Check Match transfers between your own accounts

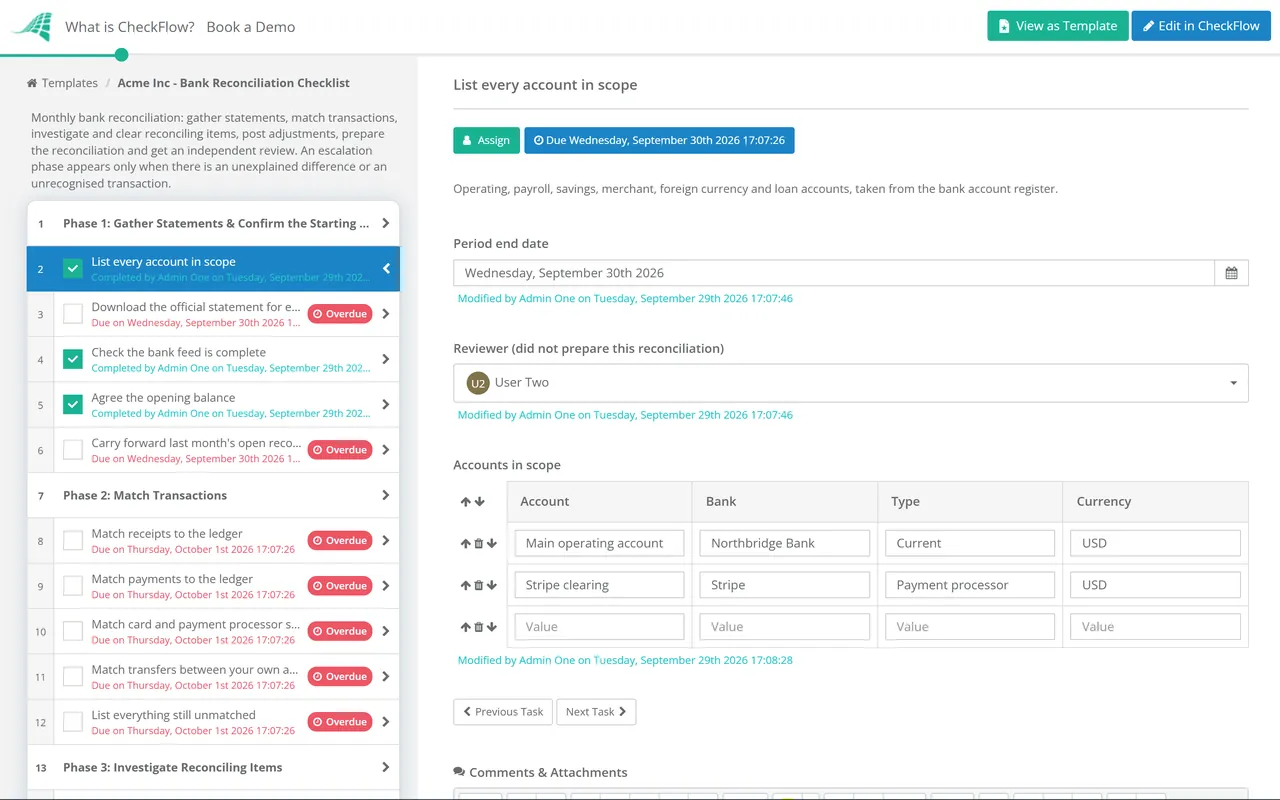click(73, 677)
